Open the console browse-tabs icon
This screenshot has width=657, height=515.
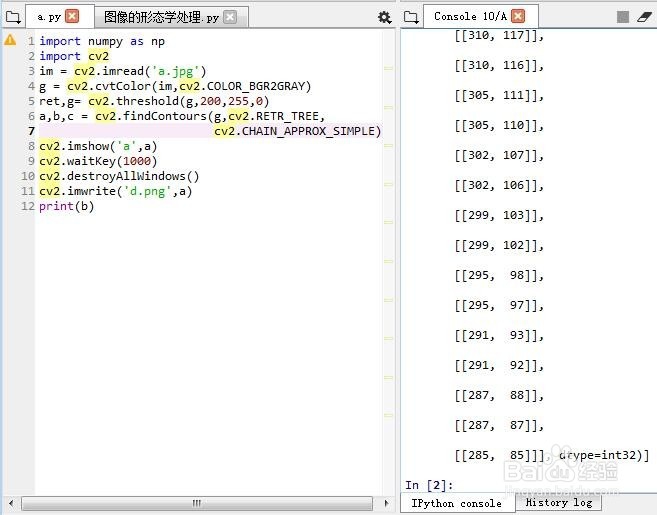pos(411,17)
